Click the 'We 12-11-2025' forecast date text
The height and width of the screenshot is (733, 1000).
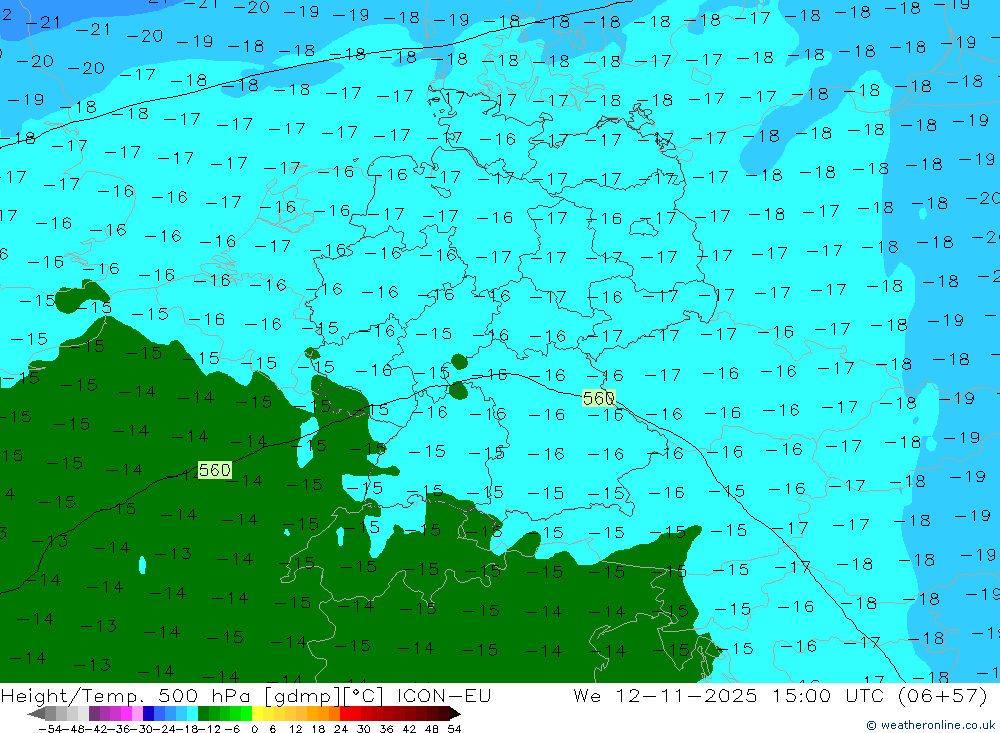point(665,695)
